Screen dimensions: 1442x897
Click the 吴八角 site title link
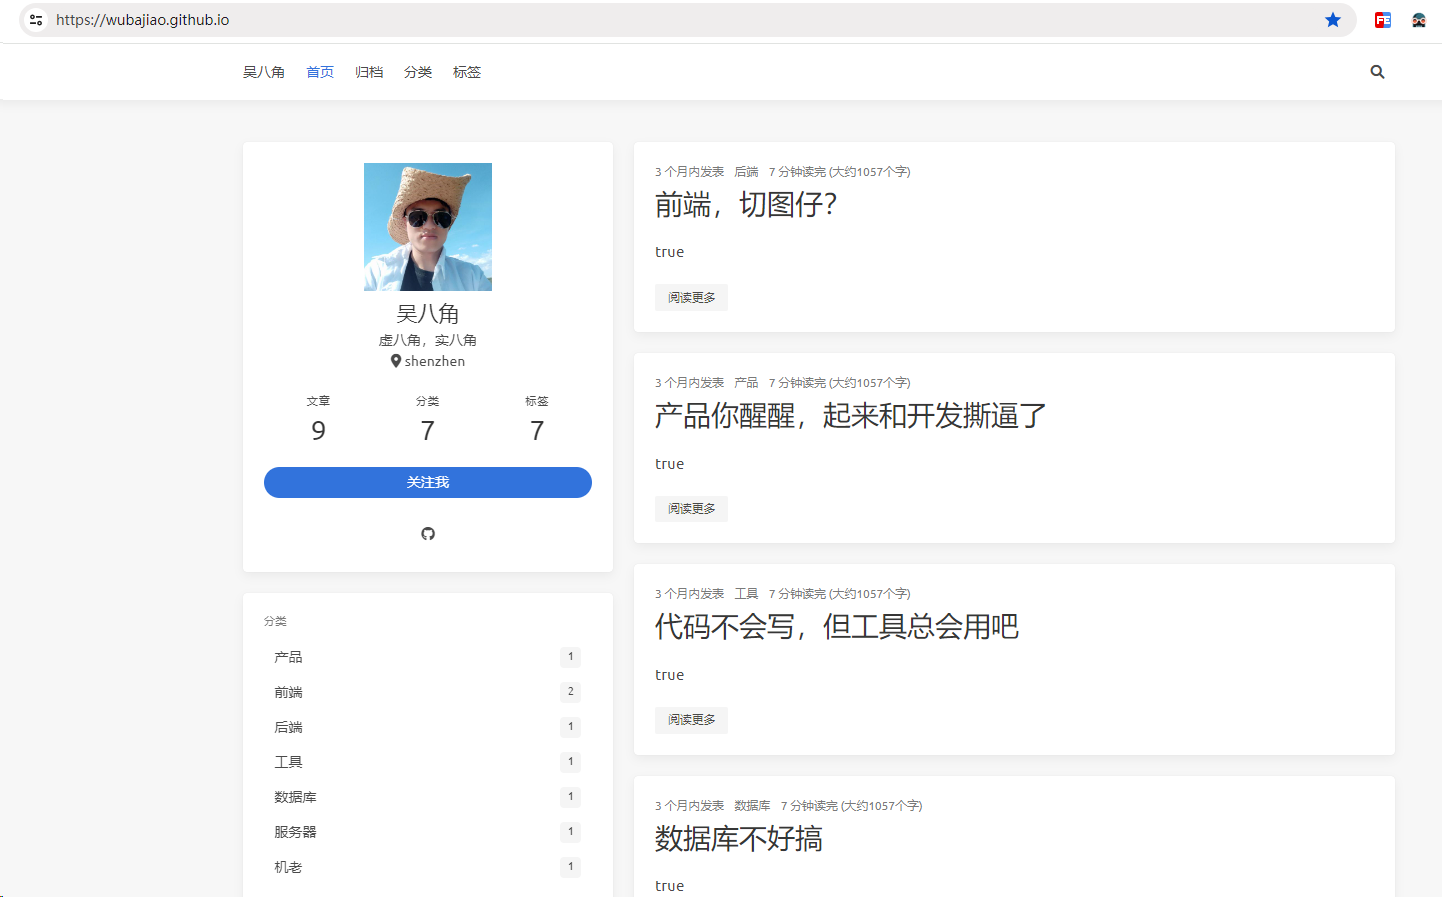tap(264, 71)
